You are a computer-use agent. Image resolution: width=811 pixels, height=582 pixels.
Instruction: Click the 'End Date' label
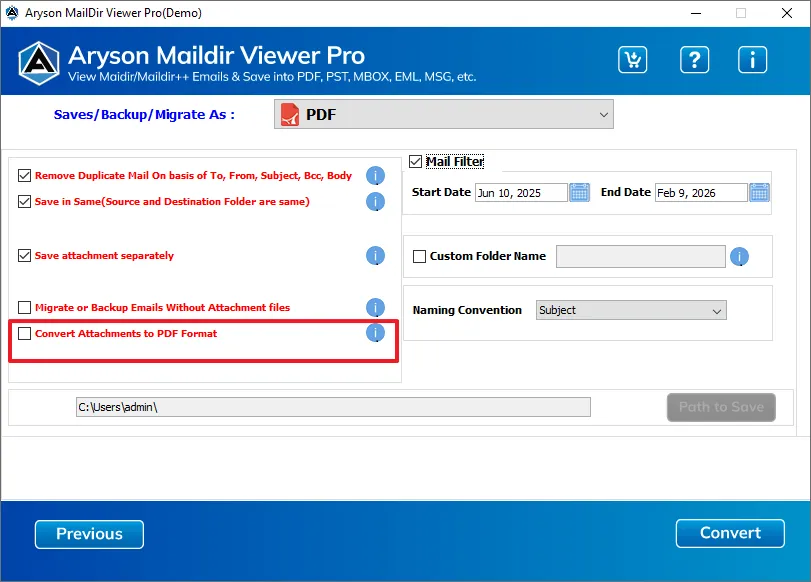[x=626, y=192]
